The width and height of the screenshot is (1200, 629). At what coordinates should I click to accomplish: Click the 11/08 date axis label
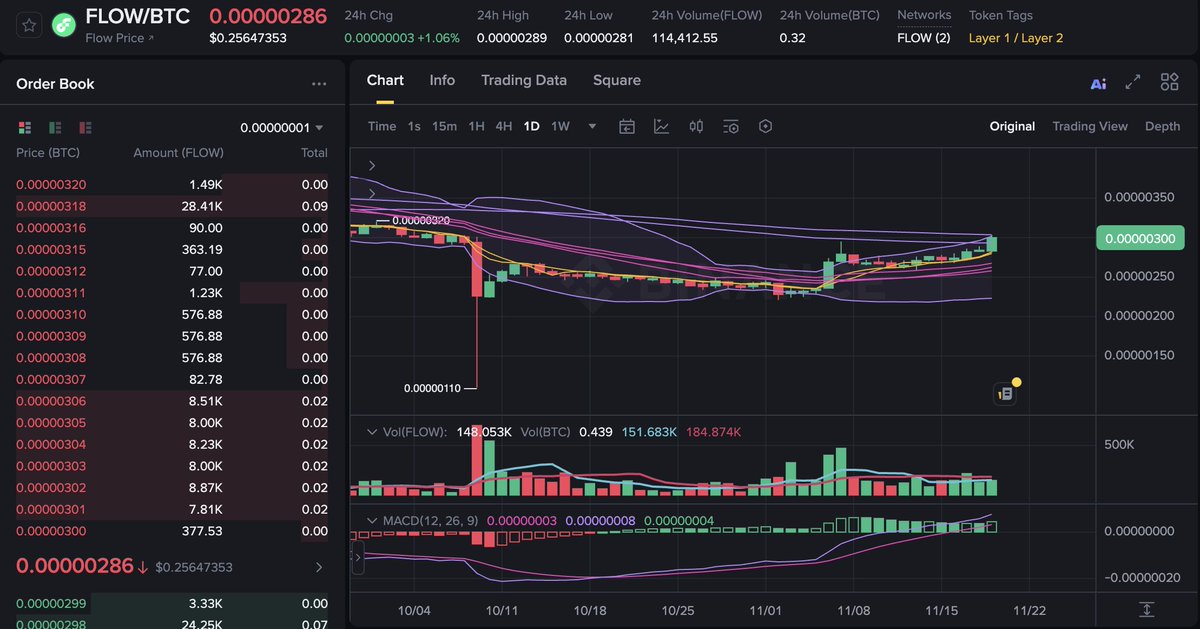pyautogui.click(x=853, y=610)
